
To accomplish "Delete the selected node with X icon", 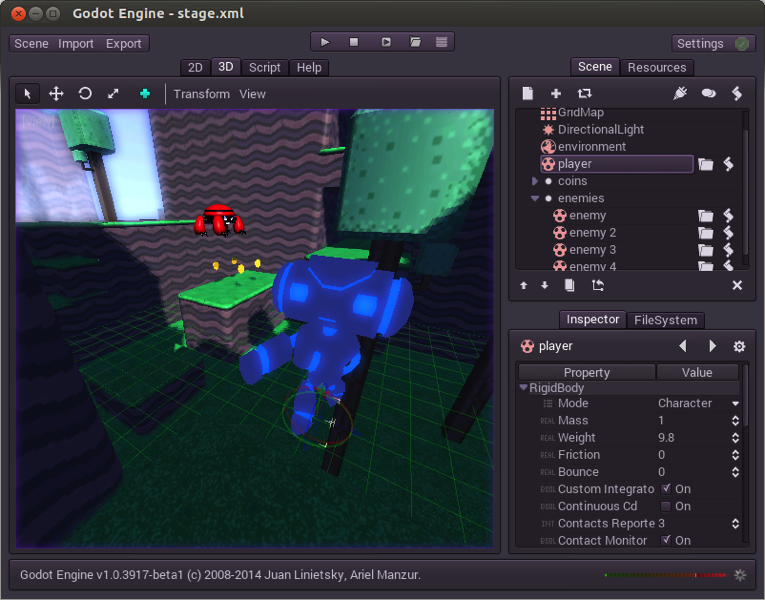I will (x=737, y=285).
